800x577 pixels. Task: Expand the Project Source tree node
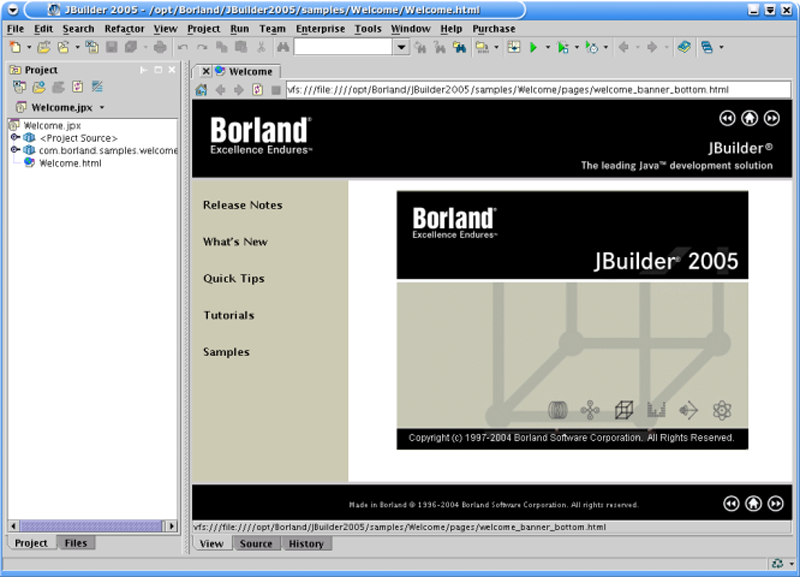tap(15, 138)
